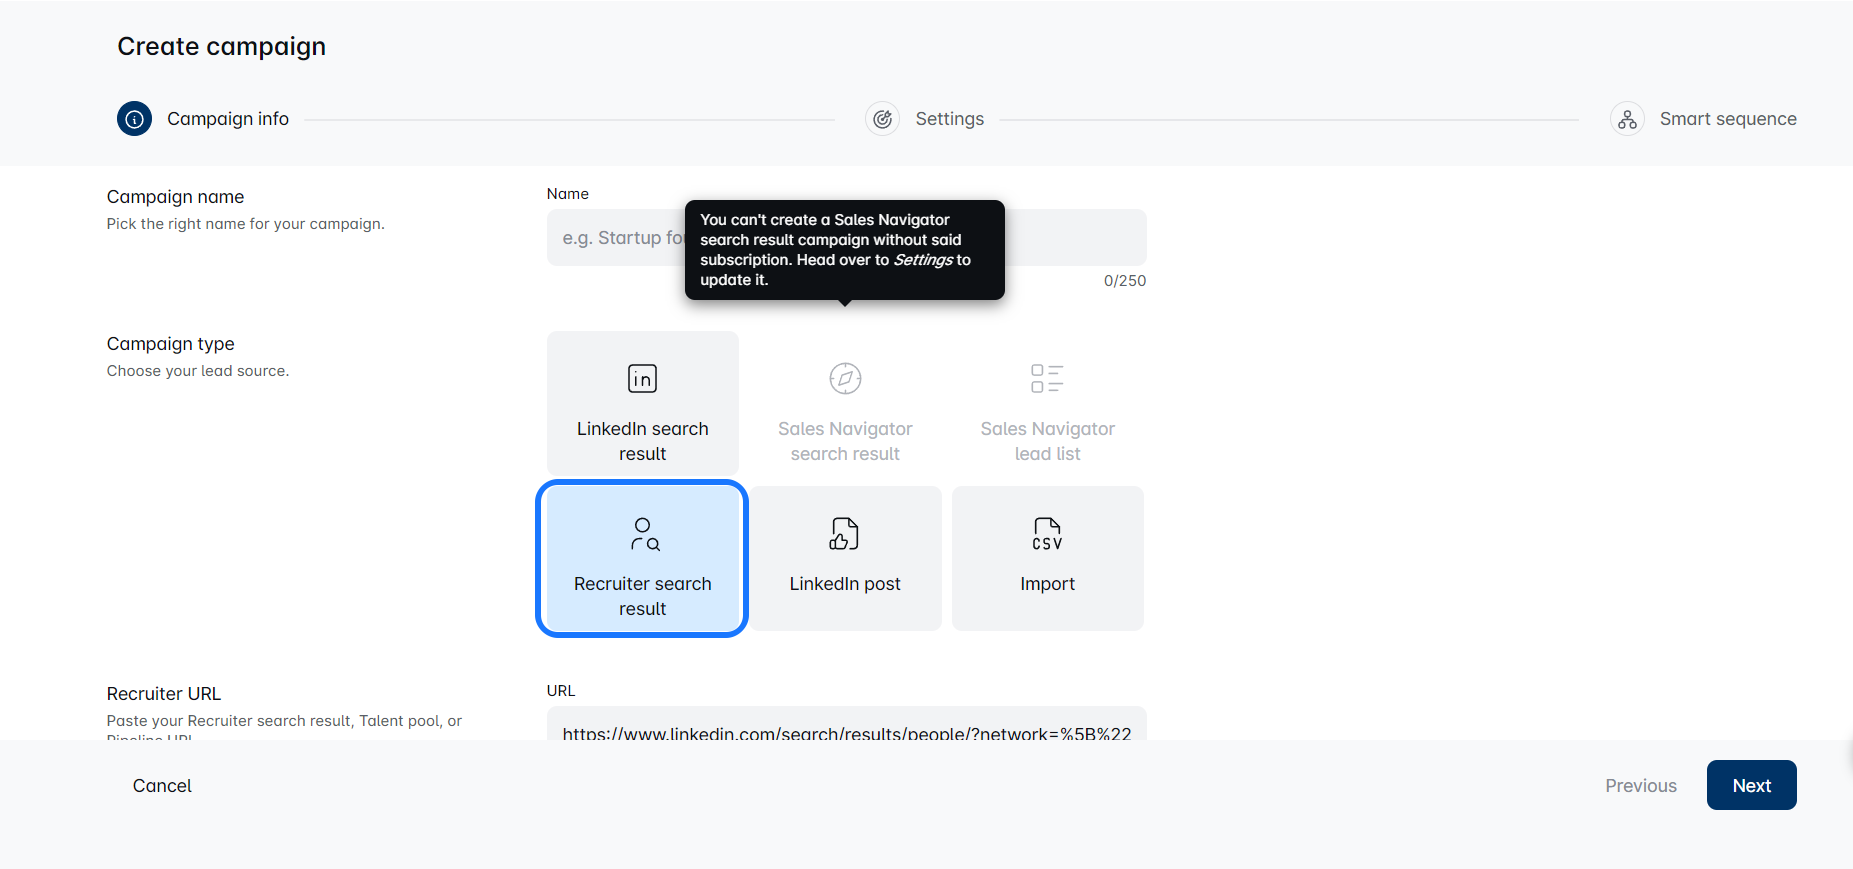Click the Settings step target icon
This screenshot has height=869, width=1853.
[x=882, y=119]
